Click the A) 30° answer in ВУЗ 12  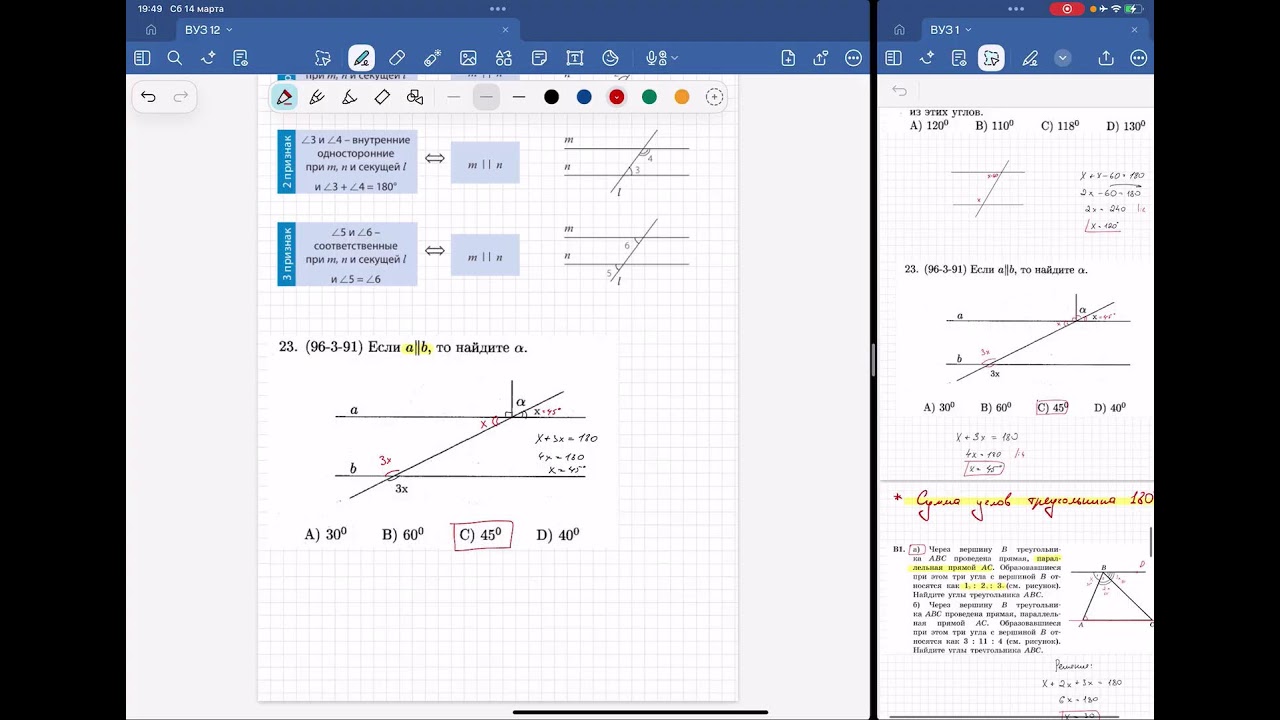(x=326, y=535)
